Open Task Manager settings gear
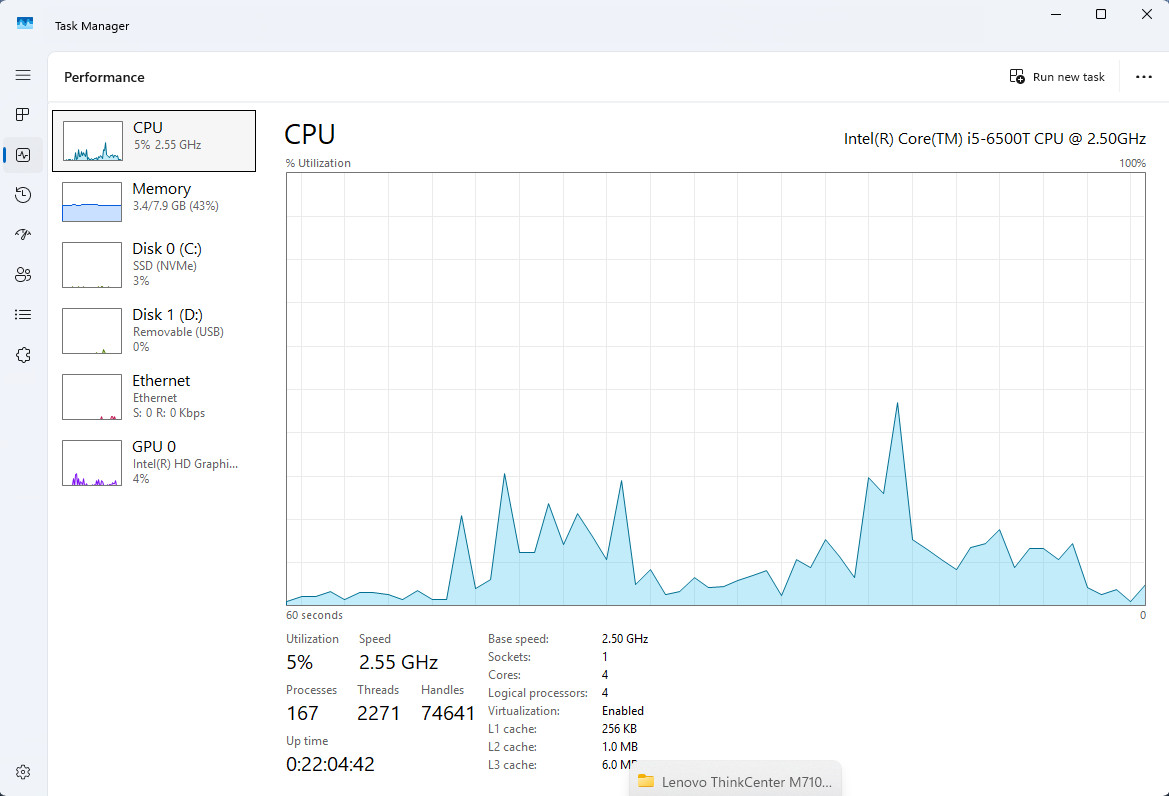 pos(23,772)
